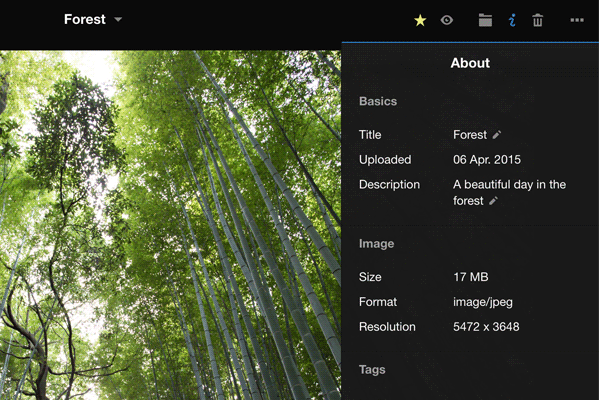Click the Image section header
The width and height of the screenshot is (600, 400).
click(x=377, y=244)
